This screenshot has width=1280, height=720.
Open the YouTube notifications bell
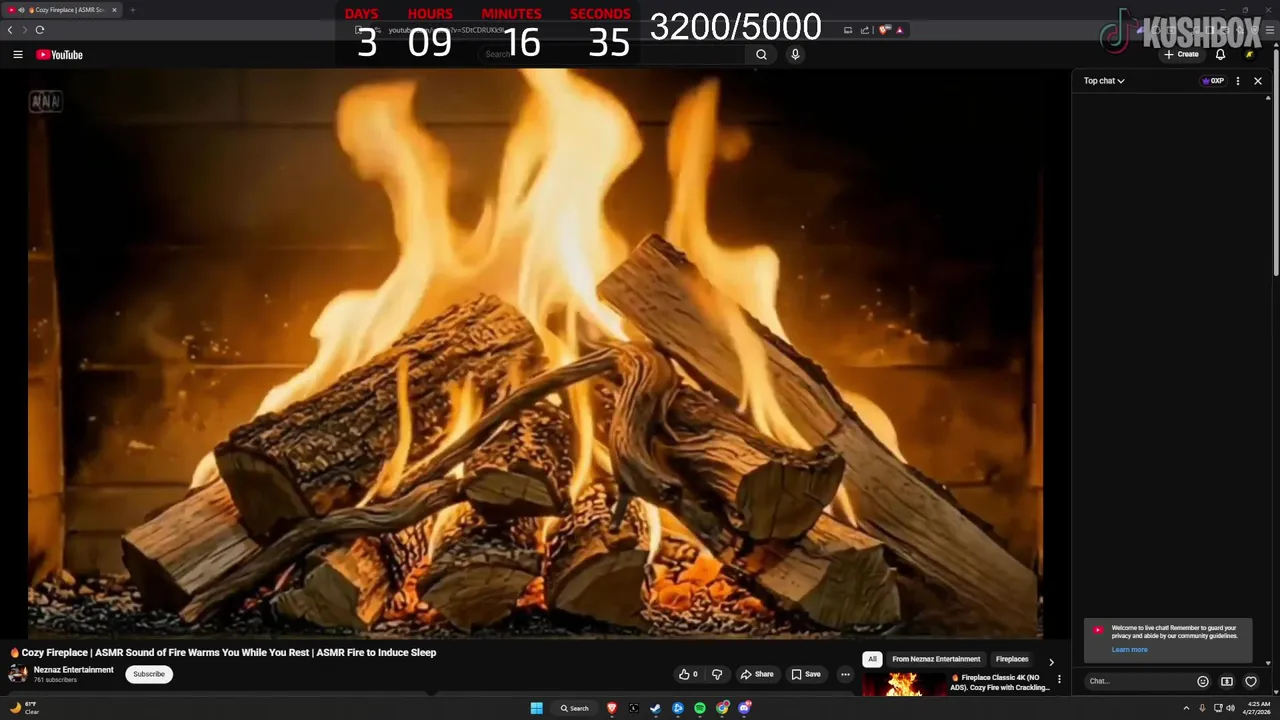click(x=1220, y=55)
